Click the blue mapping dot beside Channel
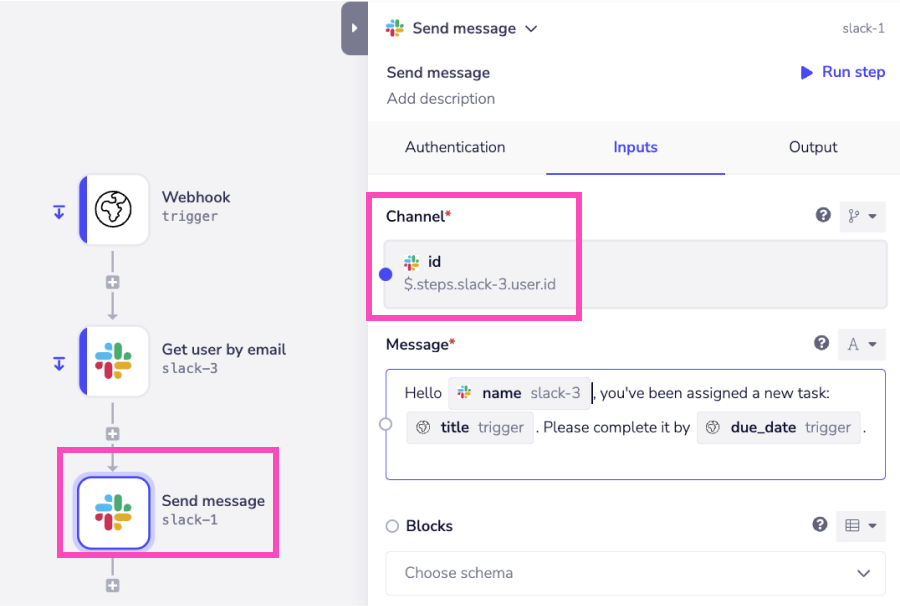The width and height of the screenshot is (900, 606). pyautogui.click(x=385, y=273)
